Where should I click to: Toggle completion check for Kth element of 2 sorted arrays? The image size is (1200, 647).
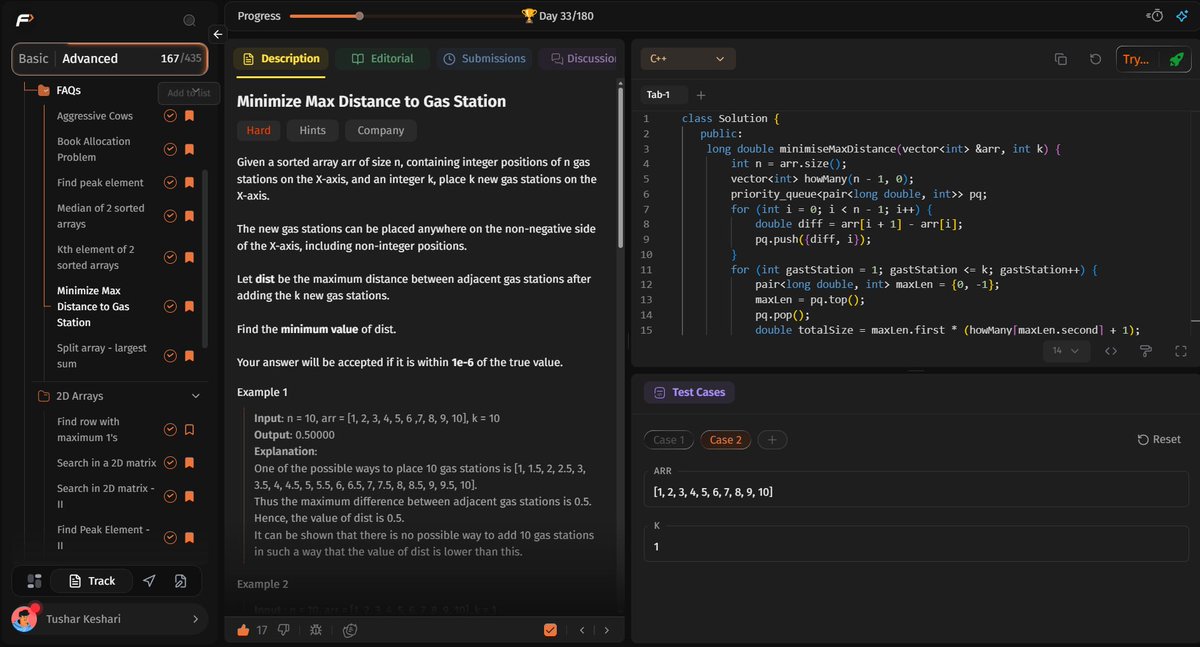click(x=170, y=257)
